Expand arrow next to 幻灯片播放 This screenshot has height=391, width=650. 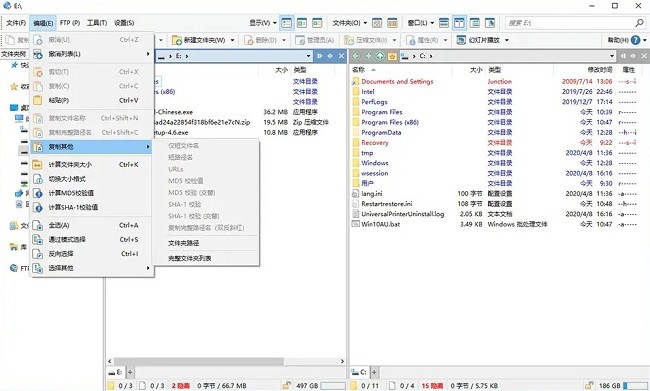point(507,40)
